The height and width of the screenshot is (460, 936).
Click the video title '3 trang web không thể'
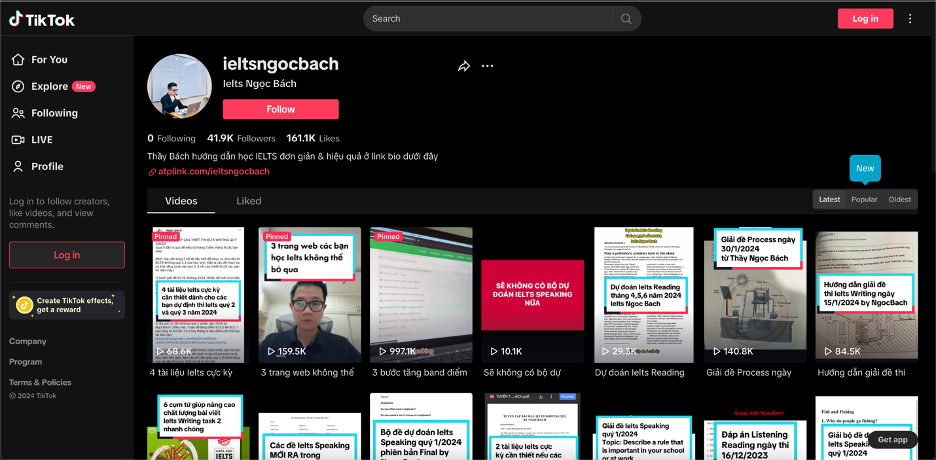coord(307,373)
